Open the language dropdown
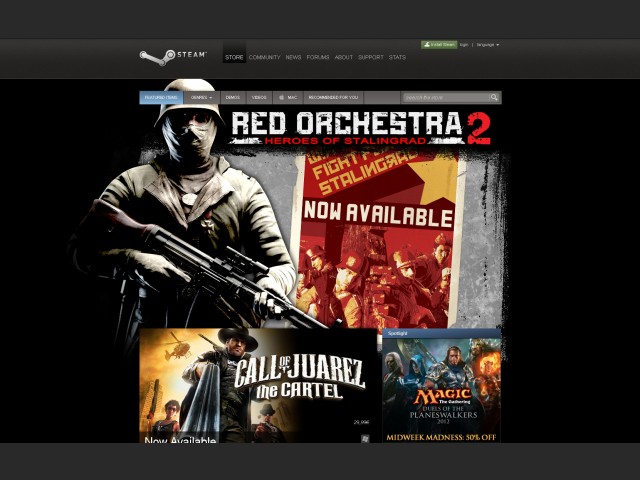 (x=488, y=45)
